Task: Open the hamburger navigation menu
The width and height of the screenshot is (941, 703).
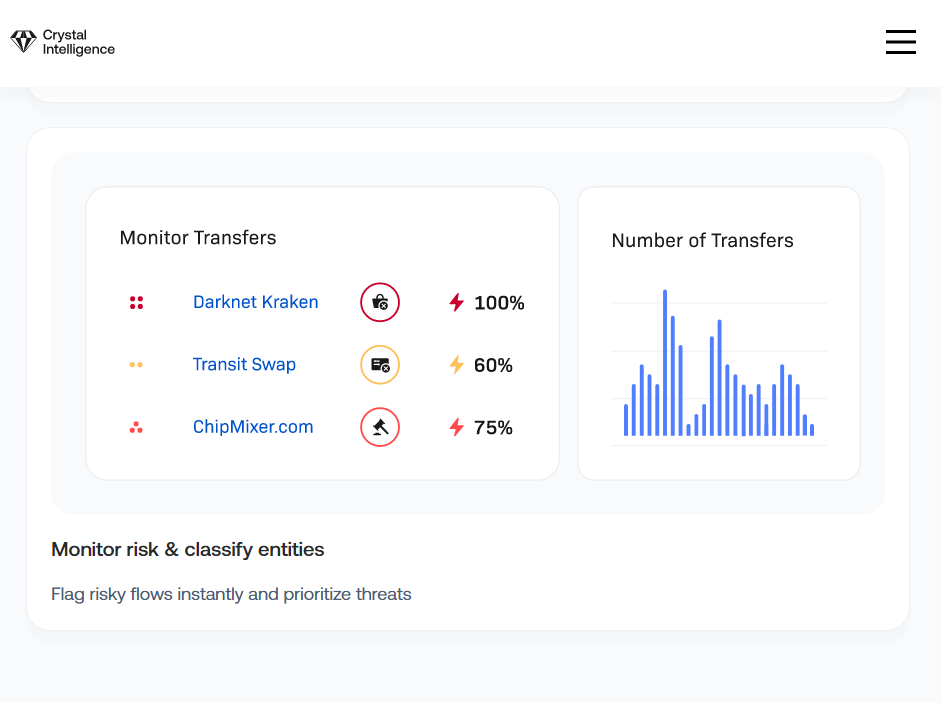Action: click(x=900, y=41)
